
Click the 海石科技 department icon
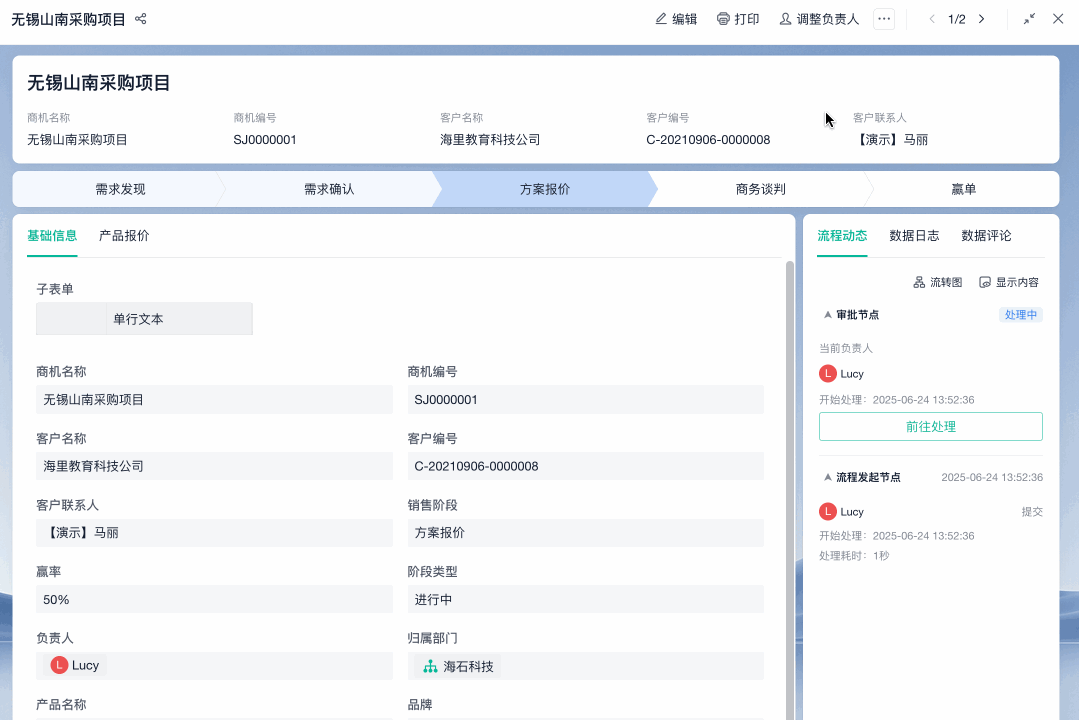[x=430, y=666]
